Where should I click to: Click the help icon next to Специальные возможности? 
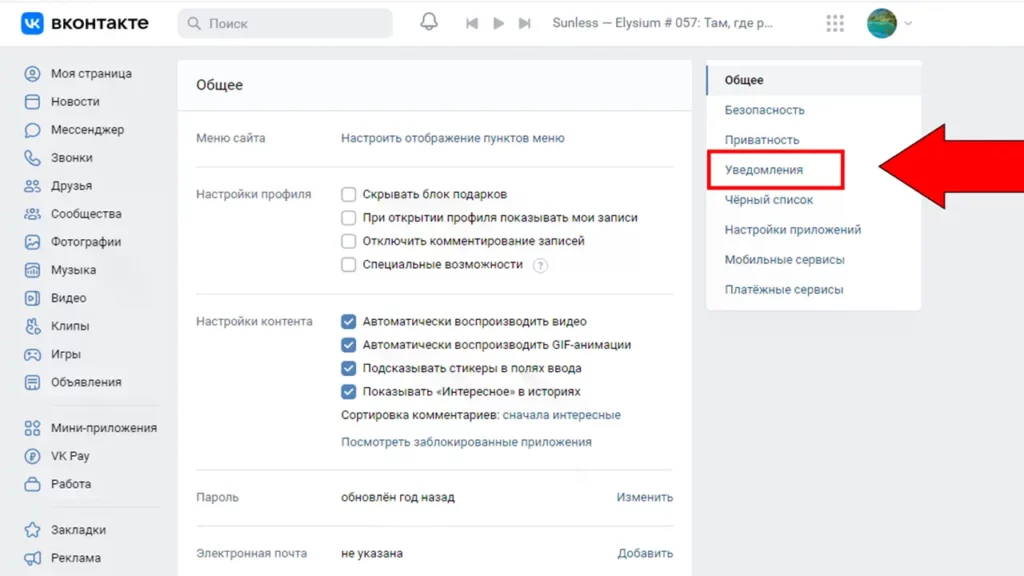[x=541, y=265]
